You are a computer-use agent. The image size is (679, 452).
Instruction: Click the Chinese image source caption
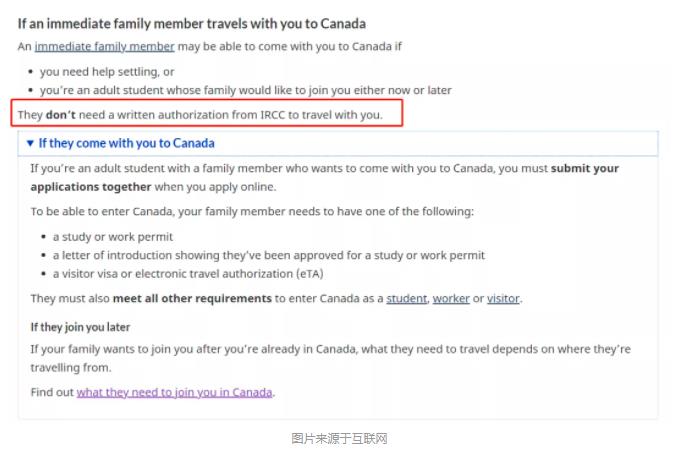pyautogui.click(x=339, y=438)
